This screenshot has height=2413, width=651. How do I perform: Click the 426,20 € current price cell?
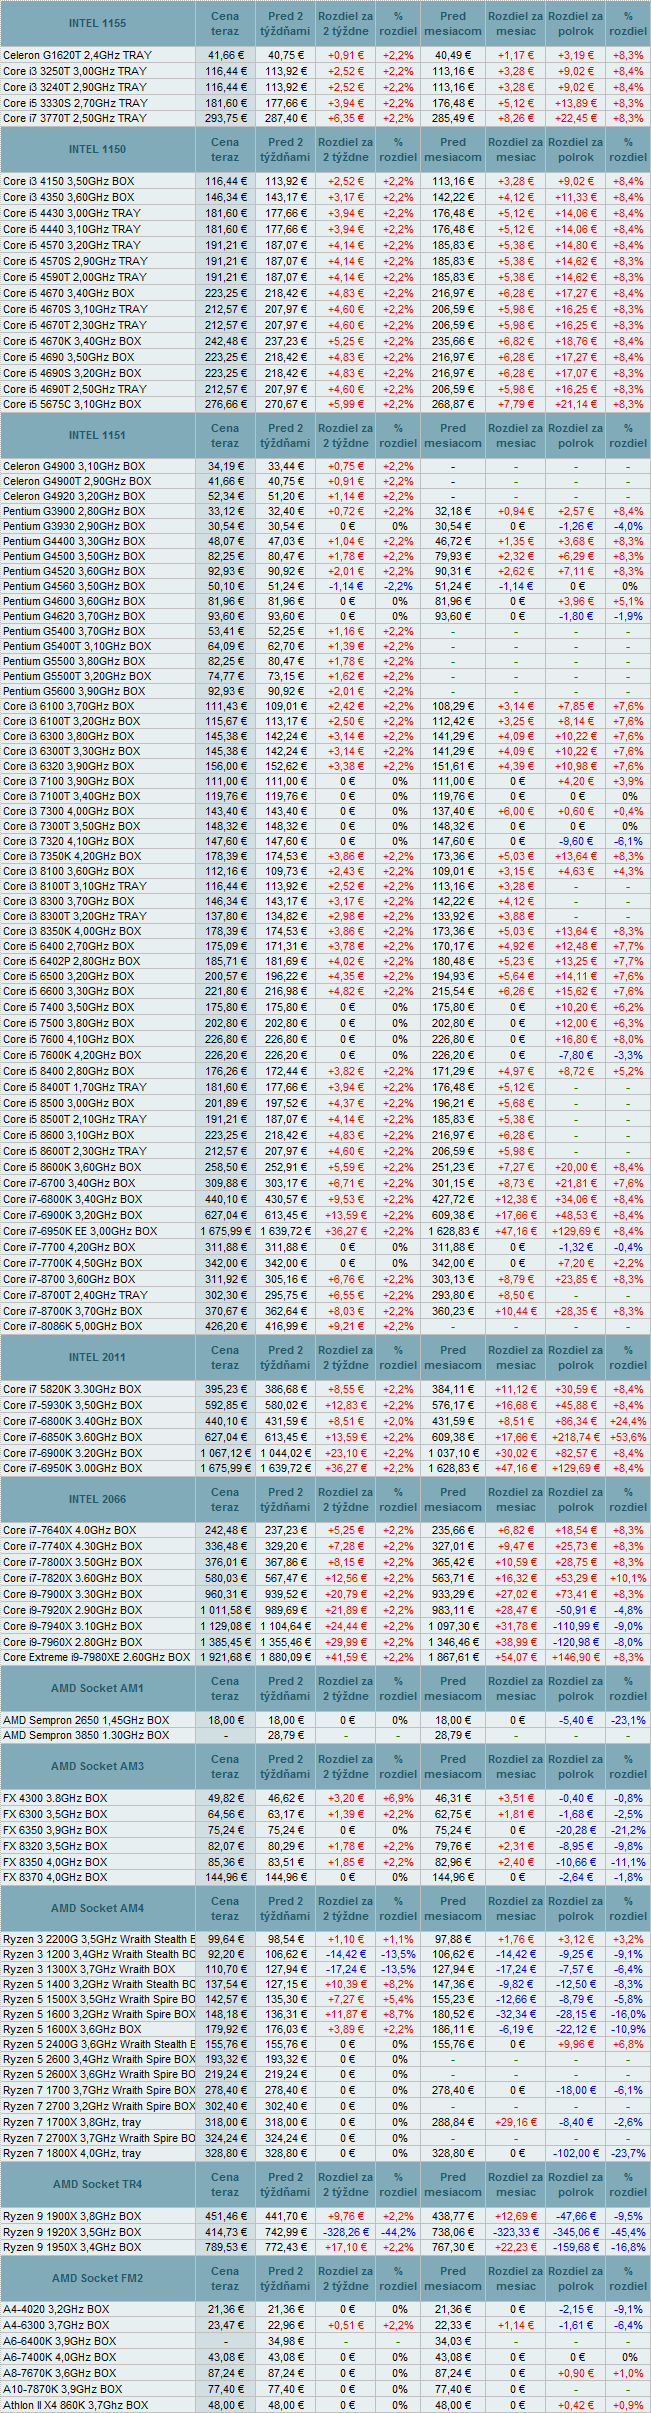click(225, 1326)
